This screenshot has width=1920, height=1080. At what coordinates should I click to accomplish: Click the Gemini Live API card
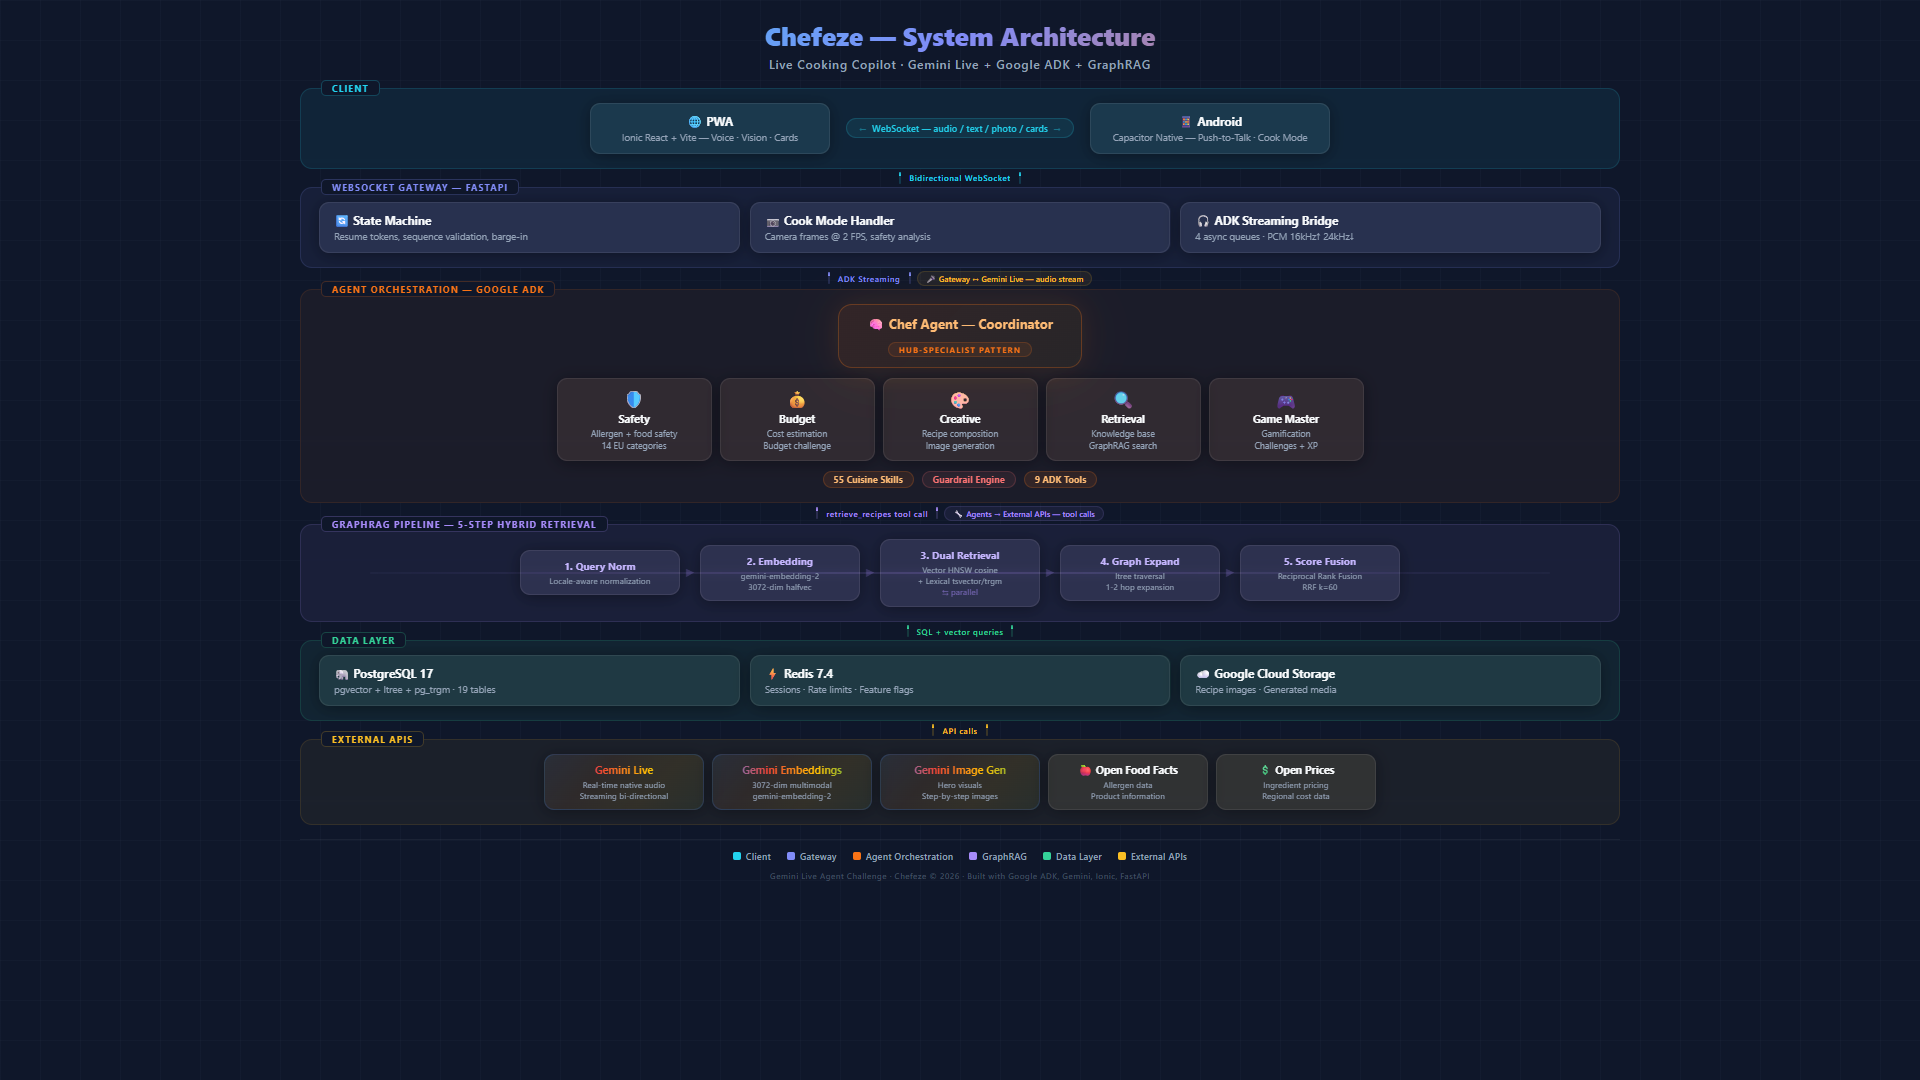(624, 782)
